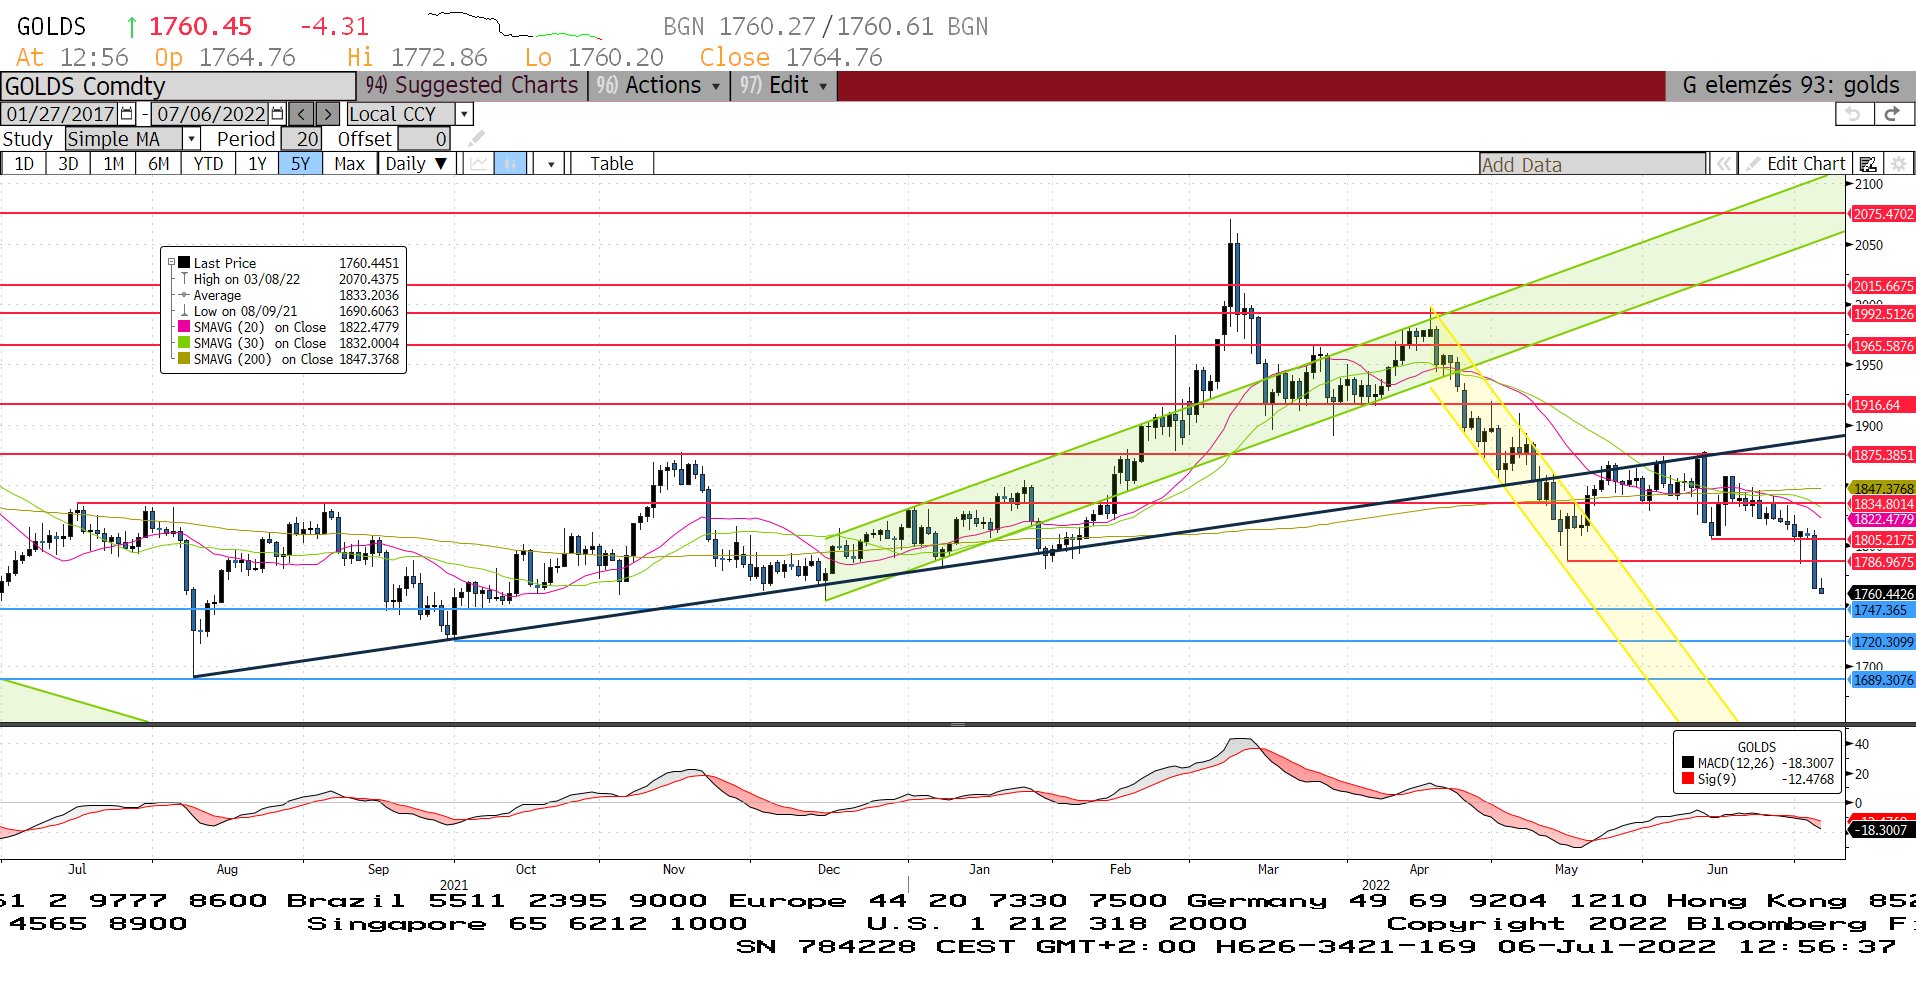Click the 1965.5876 price level label
Image resolution: width=1916 pixels, height=1002 pixels.
point(1883,346)
